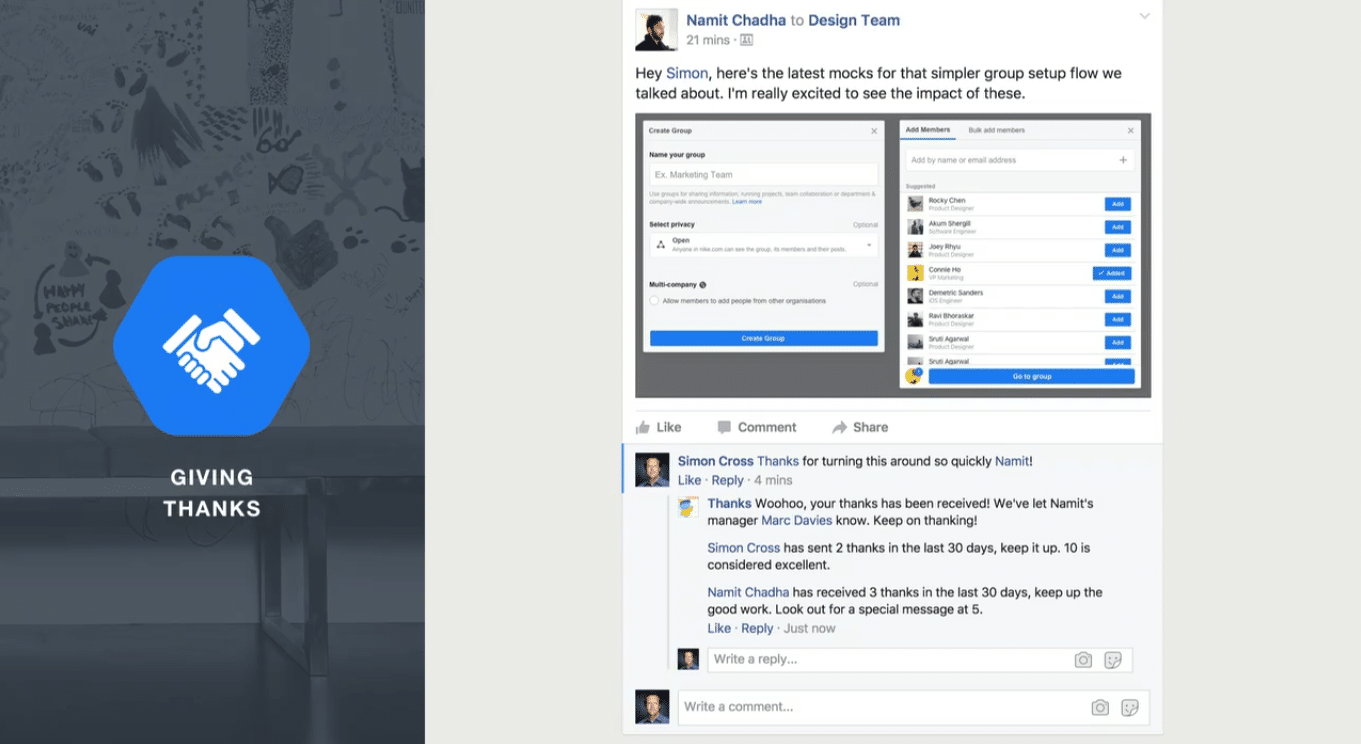Click the sticker icon in reply box

coord(1112,660)
